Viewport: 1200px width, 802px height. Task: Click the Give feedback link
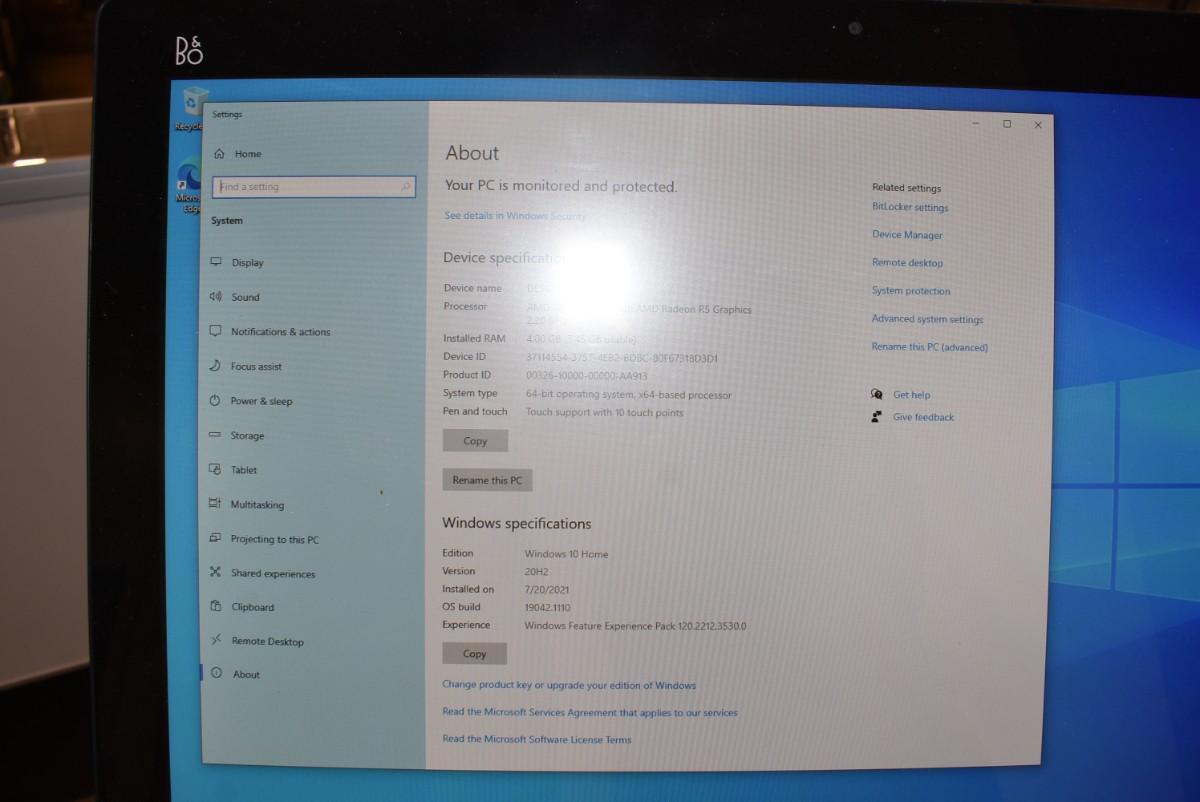coord(923,417)
